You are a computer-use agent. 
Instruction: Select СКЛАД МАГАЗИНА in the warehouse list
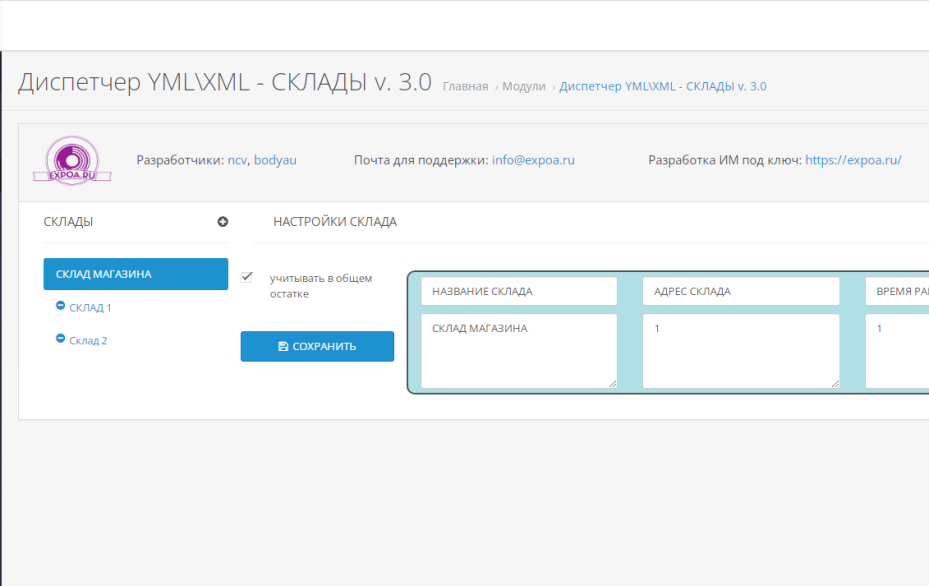point(136,274)
